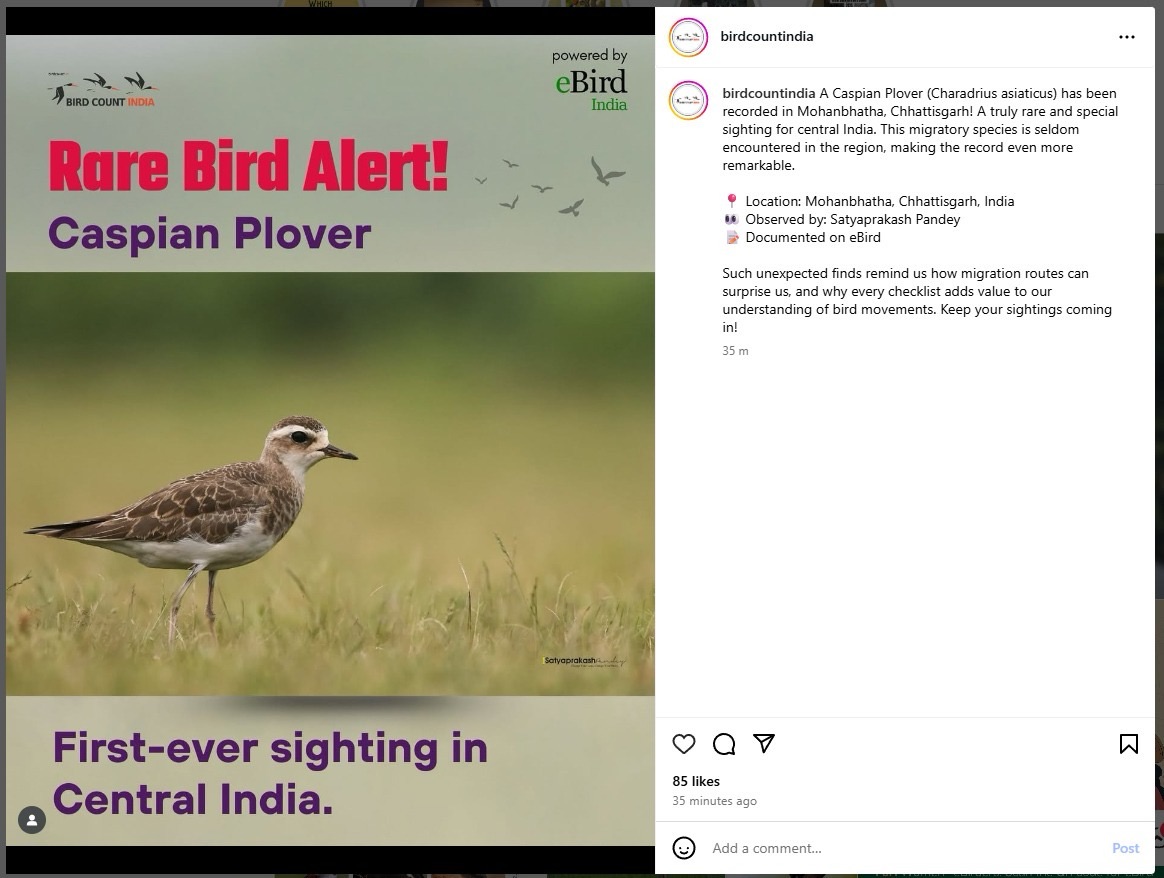Open the emoji picker in comment box
Image resolution: width=1164 pixels, height=878 pixels.
pos(684,848)
